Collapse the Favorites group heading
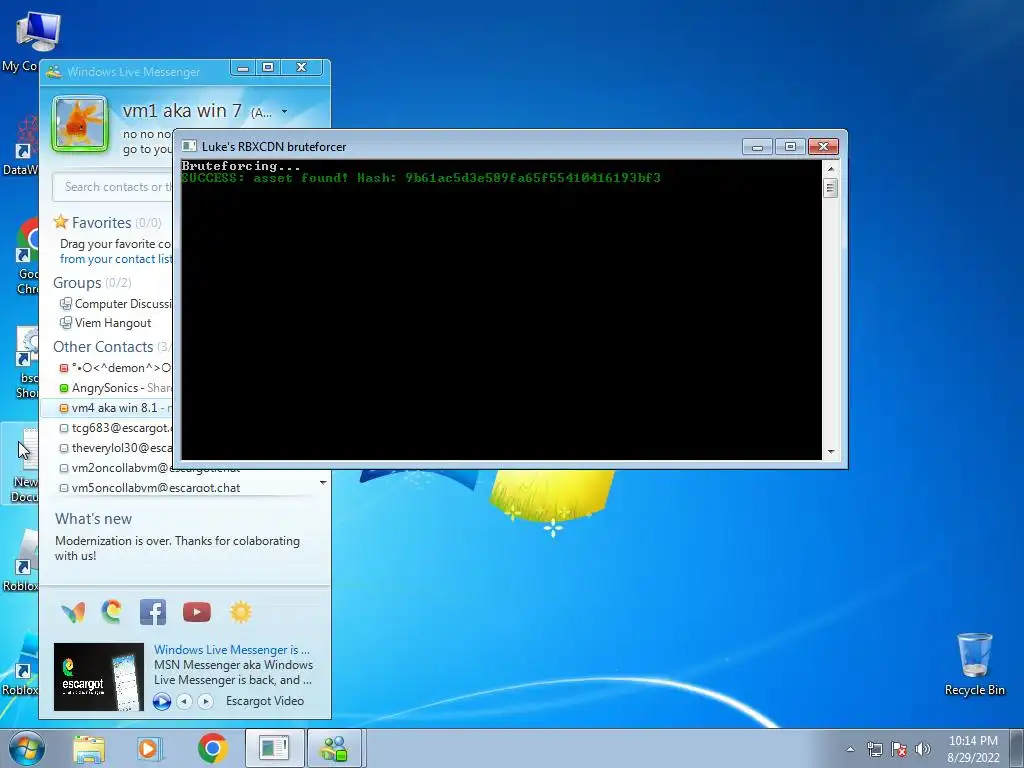1024x768 pixels. 101,223
